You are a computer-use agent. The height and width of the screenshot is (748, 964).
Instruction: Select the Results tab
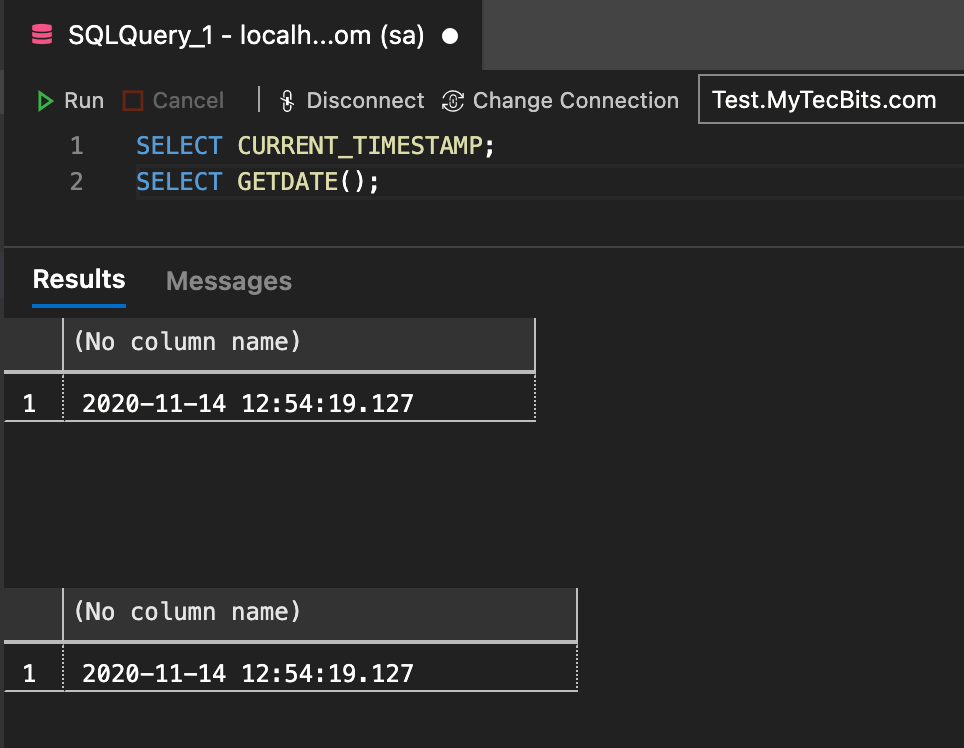click(78, 281)
